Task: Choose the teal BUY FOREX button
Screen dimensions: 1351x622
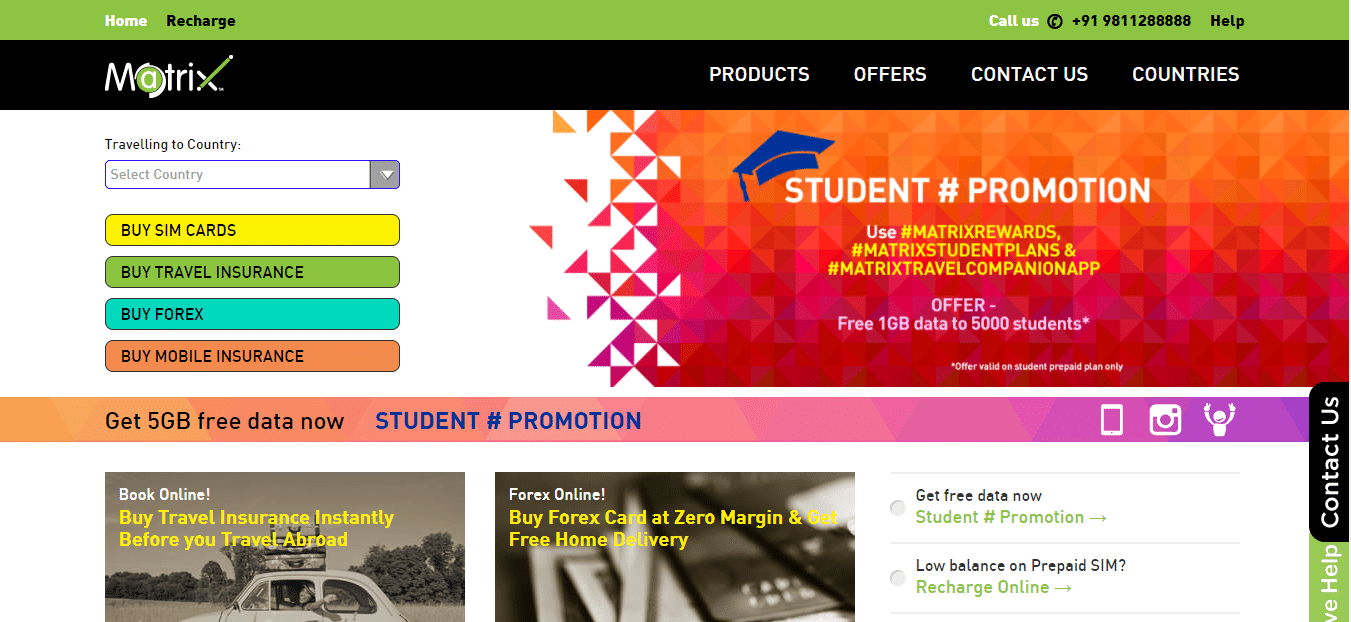Action: (252, 314)
